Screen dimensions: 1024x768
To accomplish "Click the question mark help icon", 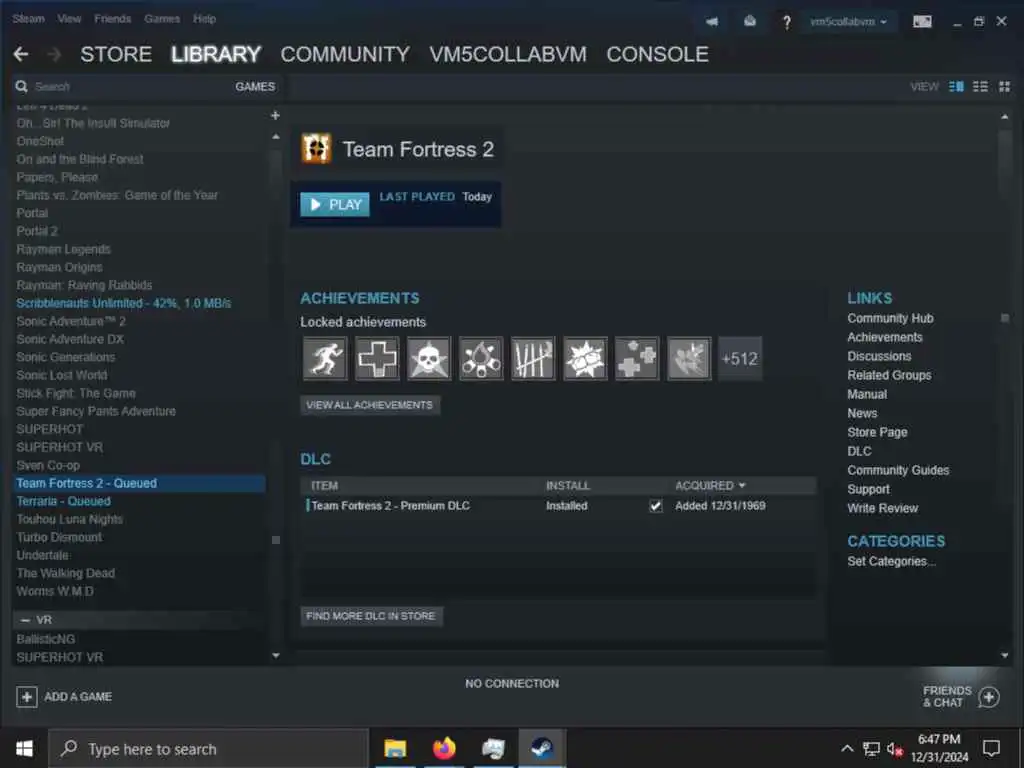I will (787, 22).
